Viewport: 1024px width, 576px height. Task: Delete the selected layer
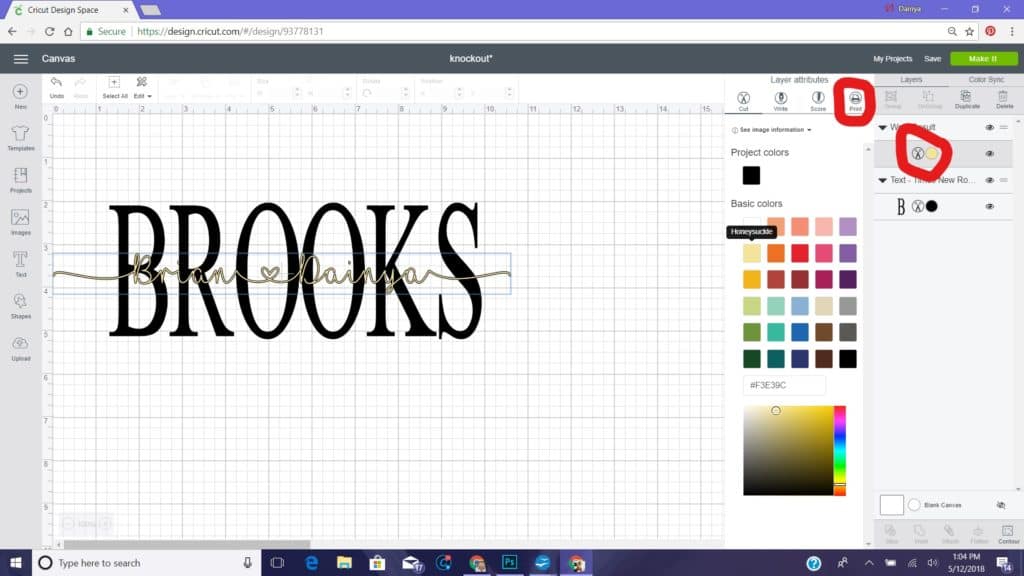(x=1004, y=99)
